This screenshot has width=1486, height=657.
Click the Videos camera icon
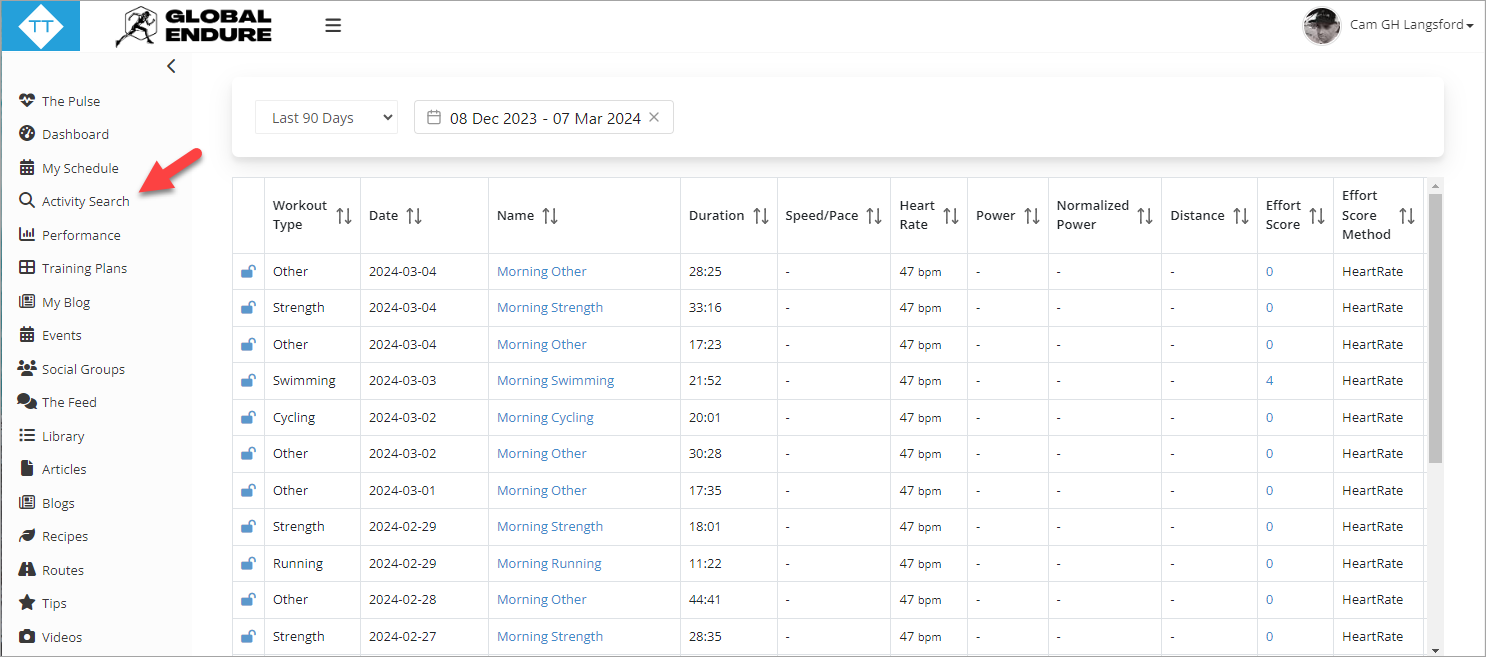27,637
